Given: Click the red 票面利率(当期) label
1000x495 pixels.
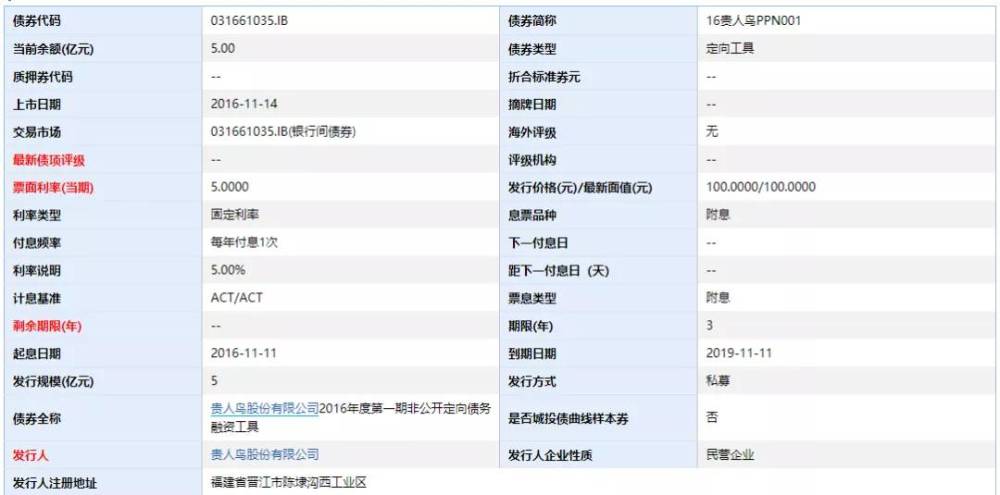Looking at the screenshot, I should [x=53, y=188].
